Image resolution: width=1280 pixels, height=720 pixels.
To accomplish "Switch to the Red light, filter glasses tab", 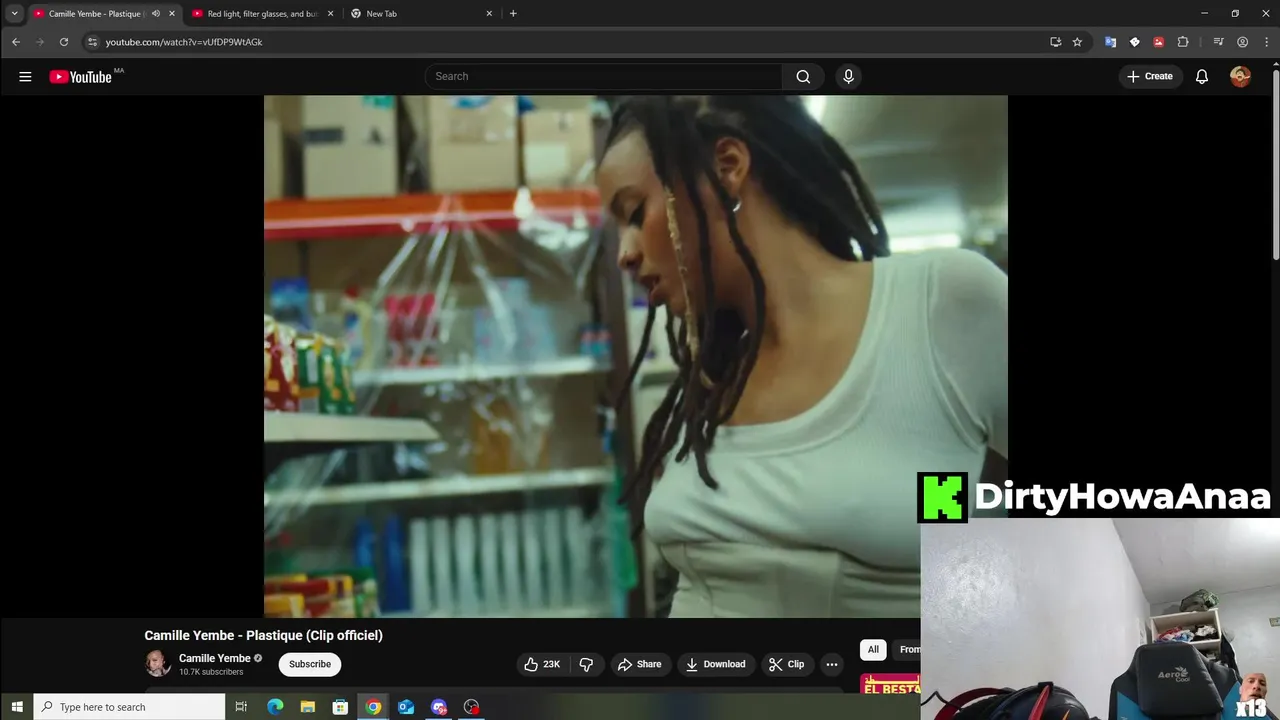I will coord(262,14).
